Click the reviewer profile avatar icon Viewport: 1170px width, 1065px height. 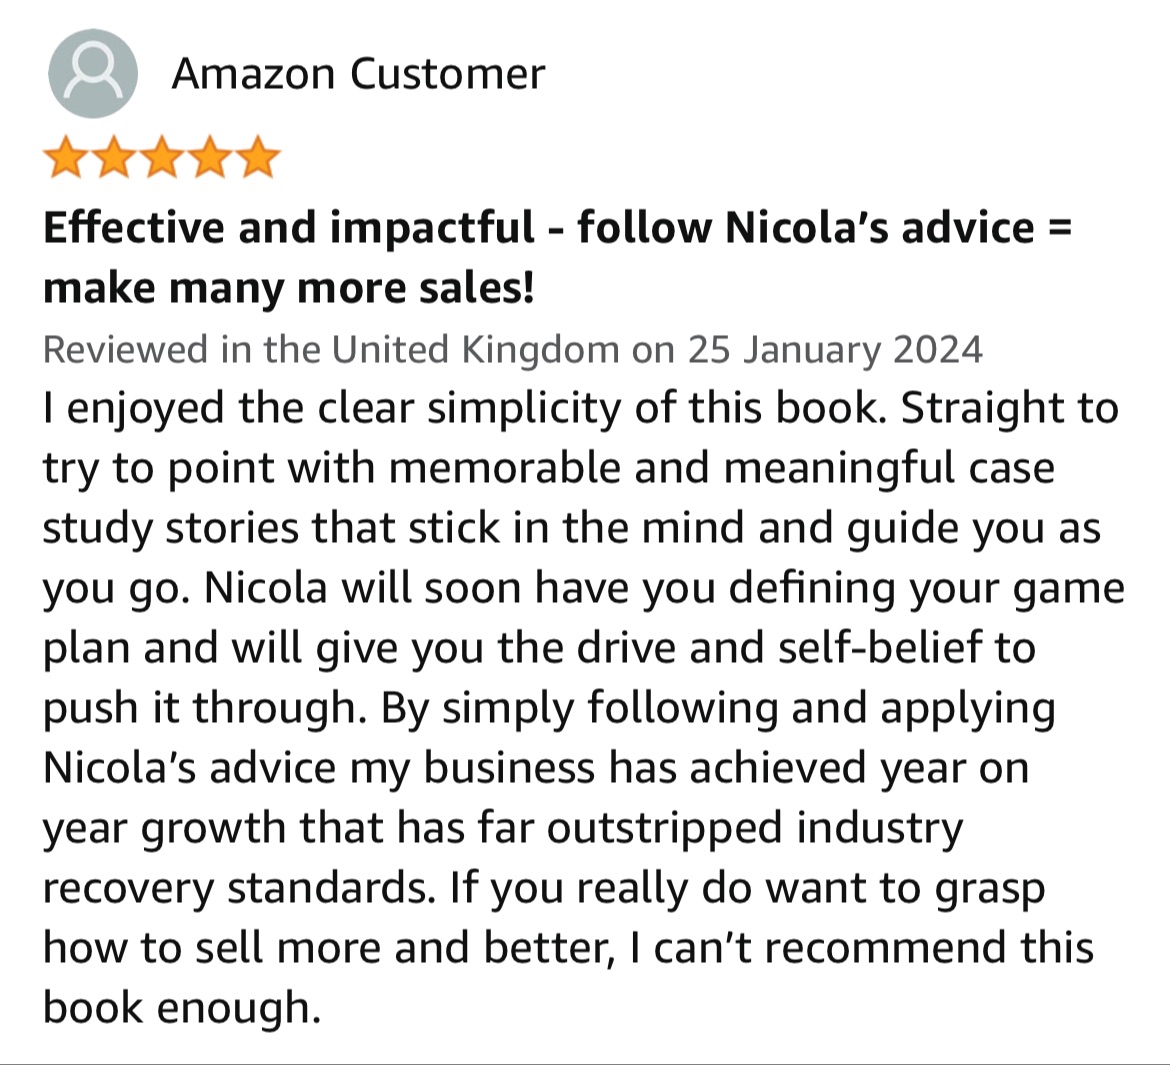[93, 73]
